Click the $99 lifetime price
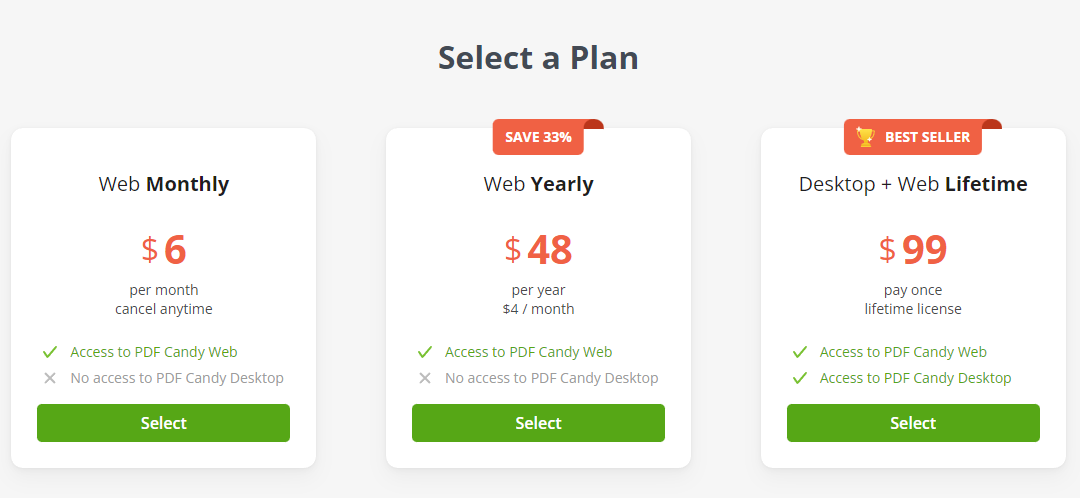Screen dimensions: 1080x498 point(913,249)
